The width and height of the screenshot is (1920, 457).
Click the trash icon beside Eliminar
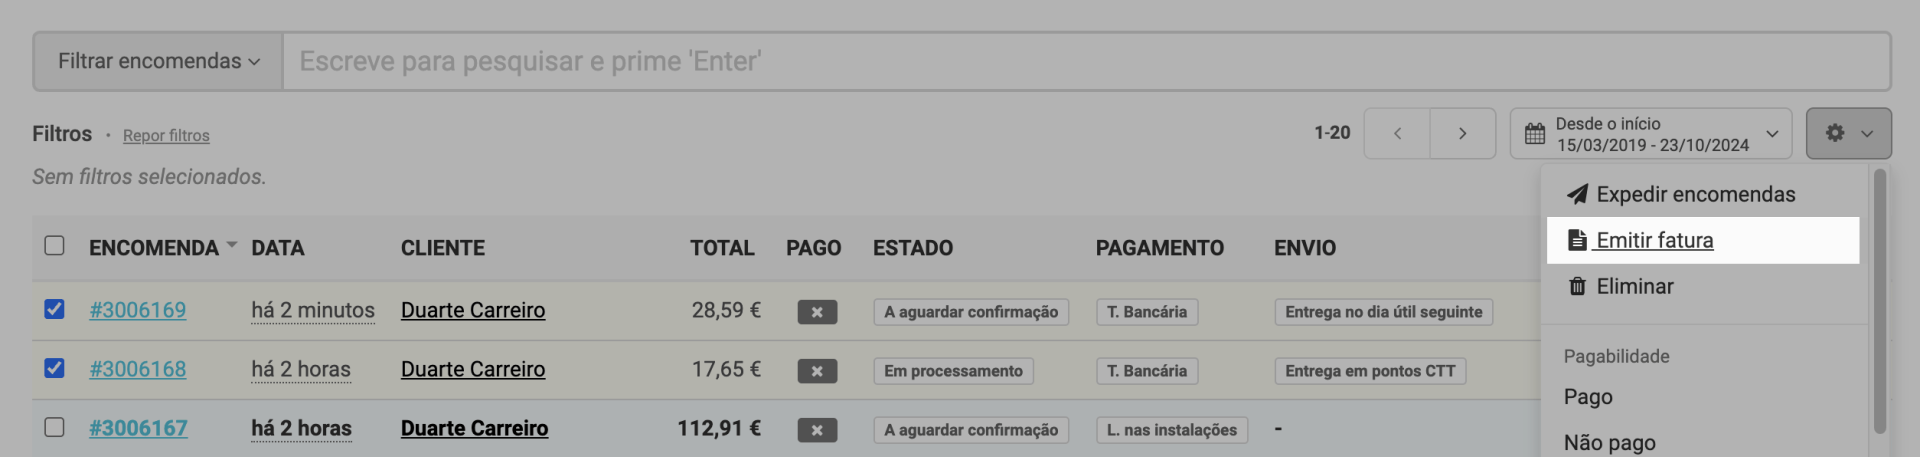[x=1577, y=287]
